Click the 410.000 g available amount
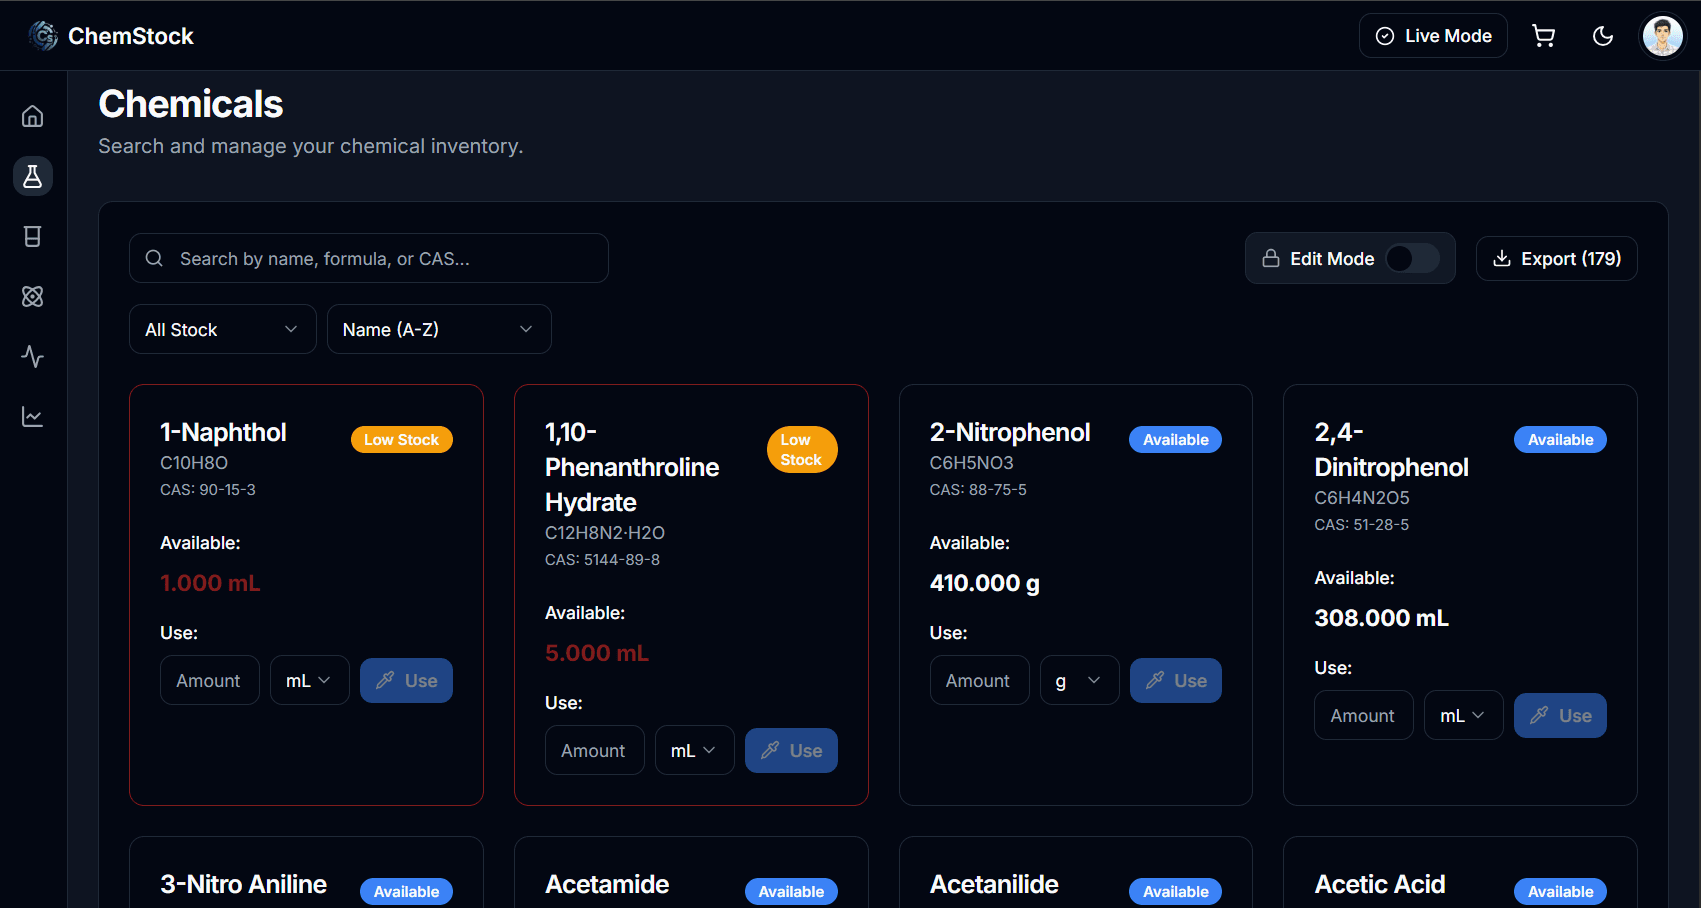Viewport: 1701px width, 908px height. (x=985, y=583)
